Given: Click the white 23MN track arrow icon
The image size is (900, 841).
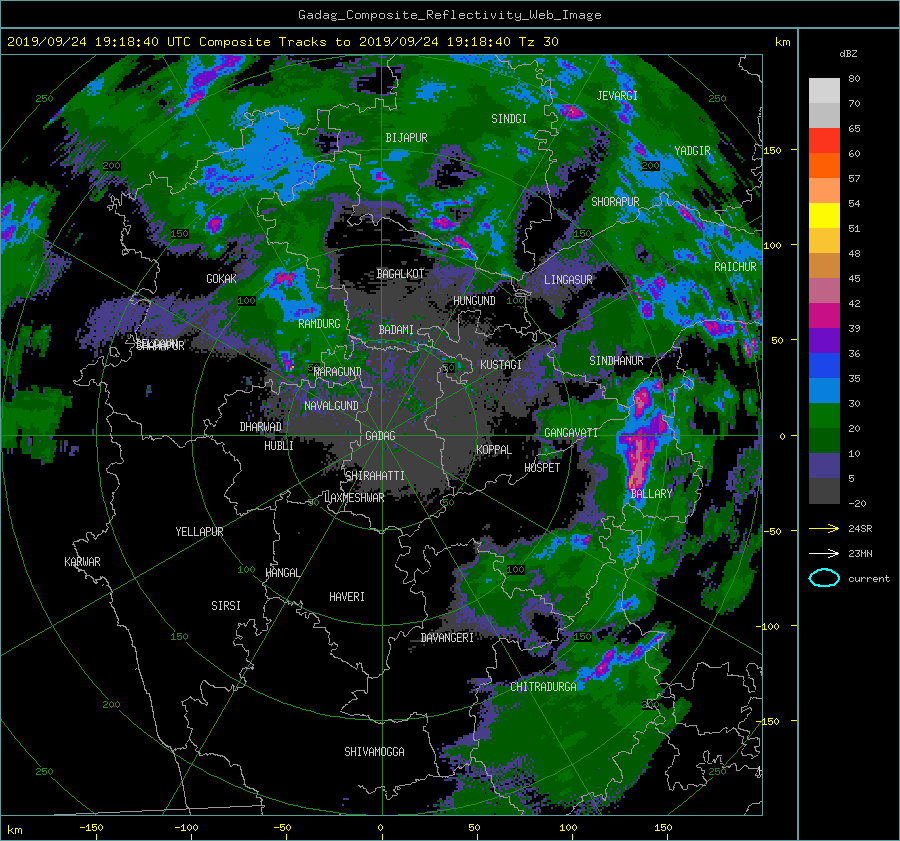Looking at the screenshot, I should pyautogui.click(x=824, y=553).
